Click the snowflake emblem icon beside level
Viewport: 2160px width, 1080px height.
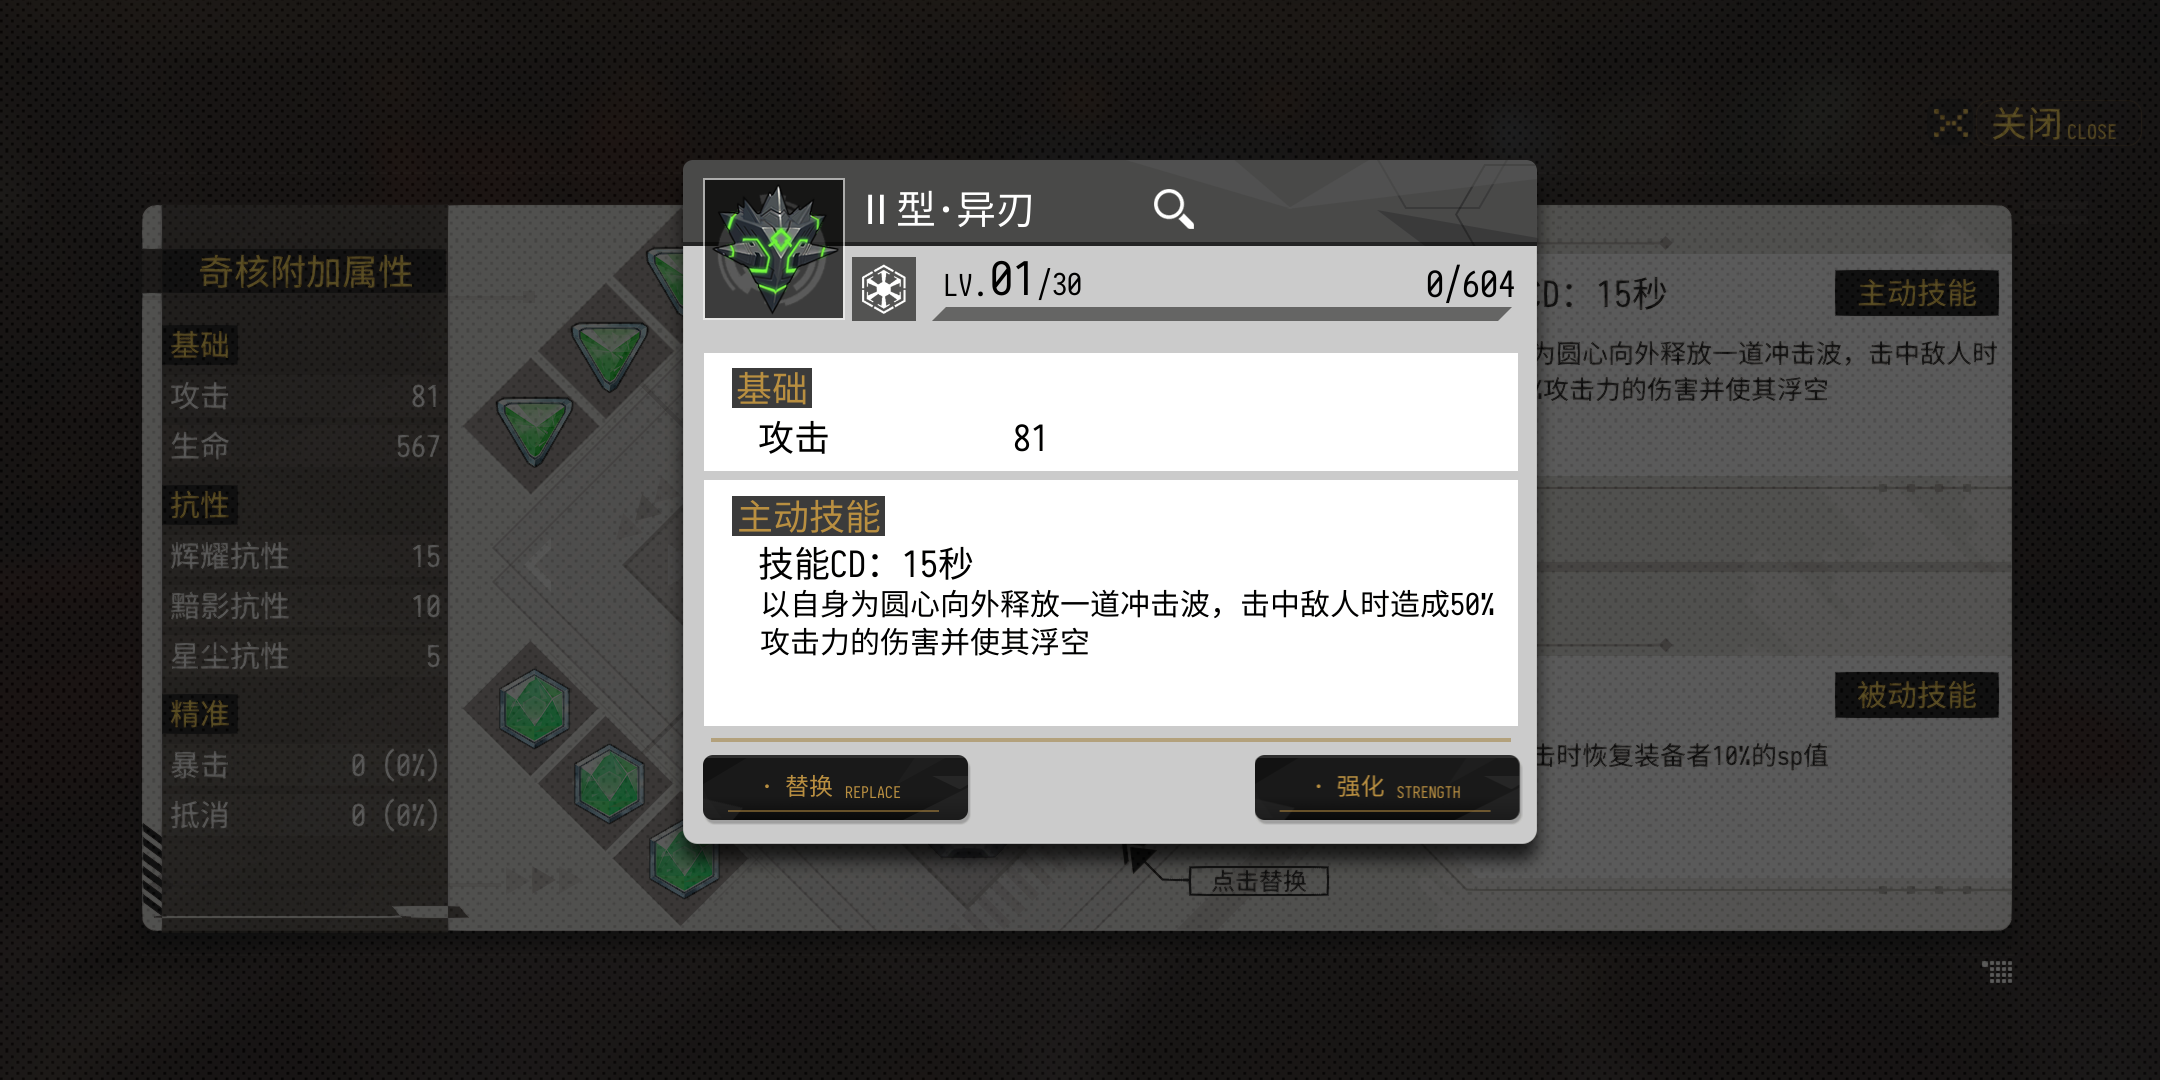[x=884, y=290]
